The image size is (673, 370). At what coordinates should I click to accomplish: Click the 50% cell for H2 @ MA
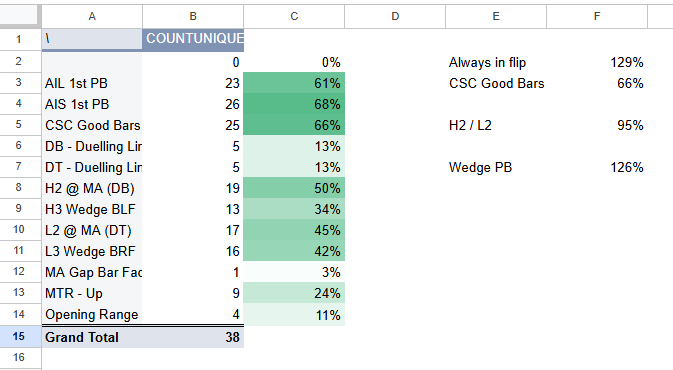(x=294, y=188)
